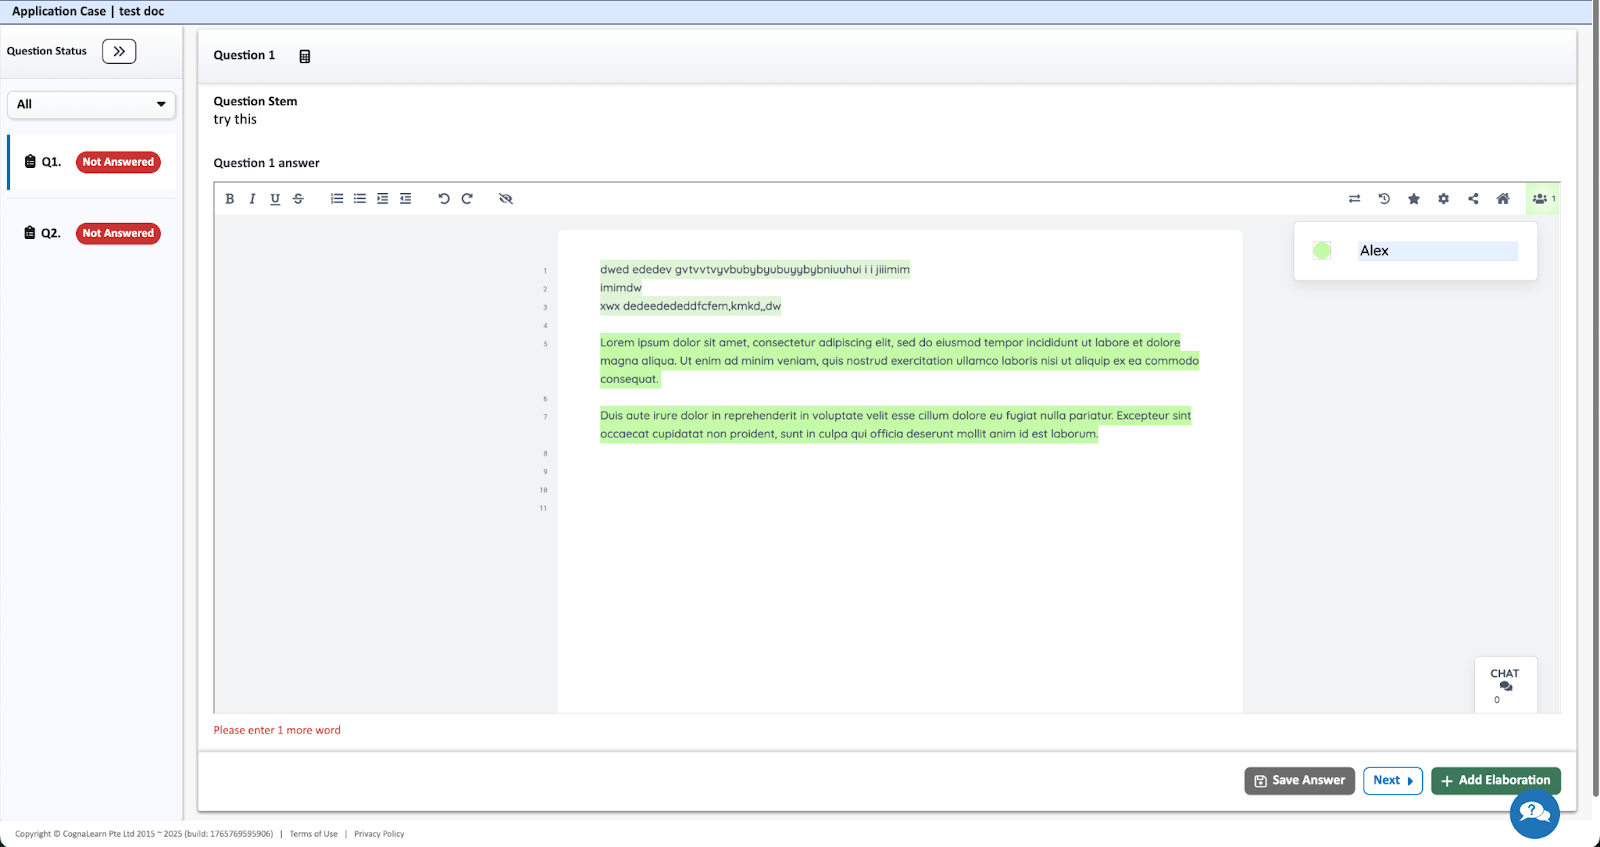Click the star saved revision icon
The height and width of the screenshot is (847, 1600).
pos(1414,199)
